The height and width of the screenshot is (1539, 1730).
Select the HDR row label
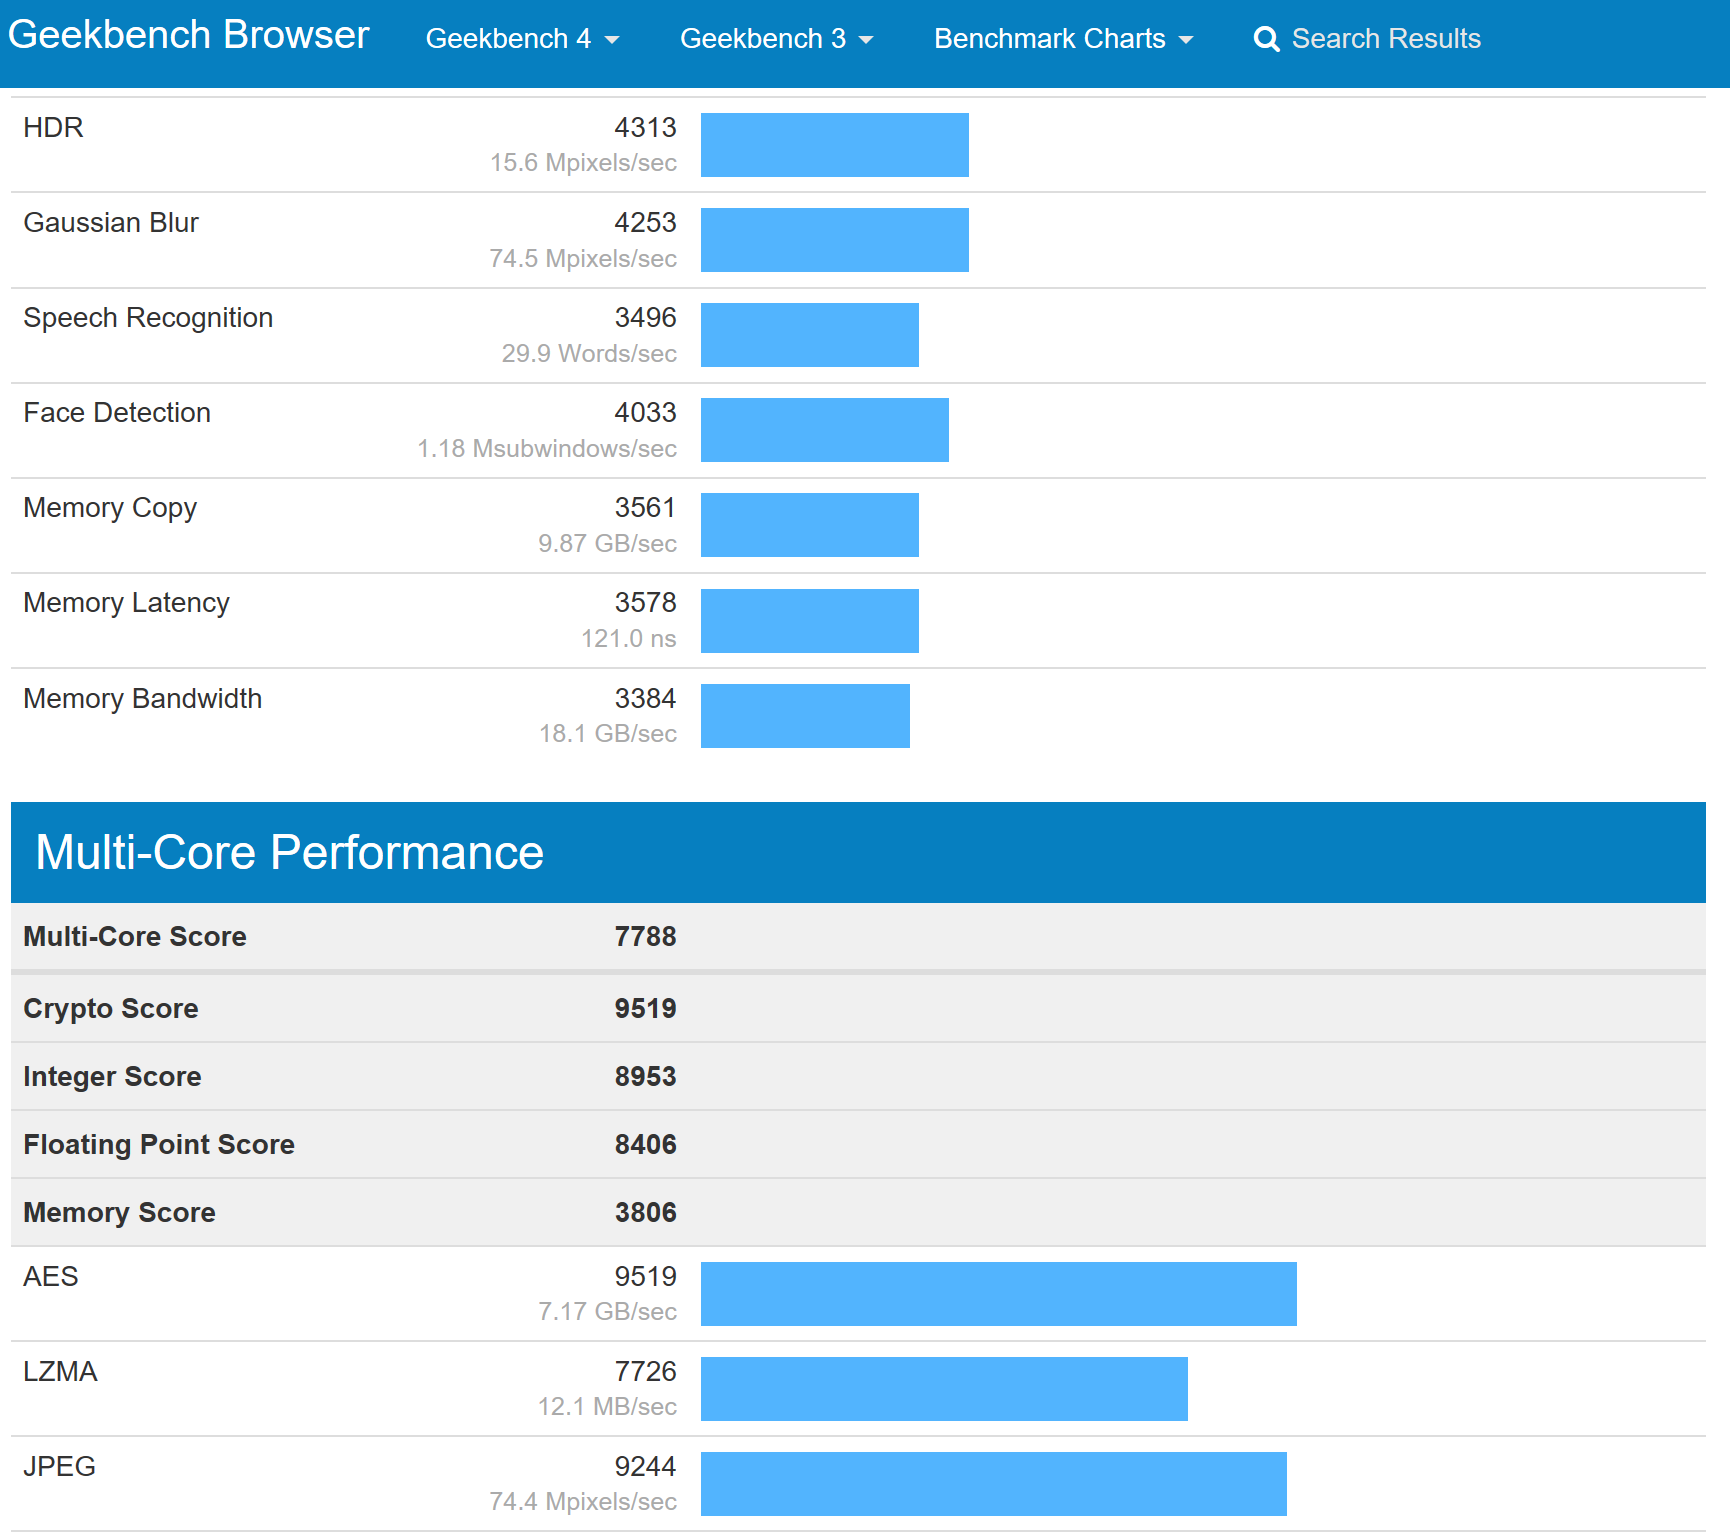click(53, 128)
